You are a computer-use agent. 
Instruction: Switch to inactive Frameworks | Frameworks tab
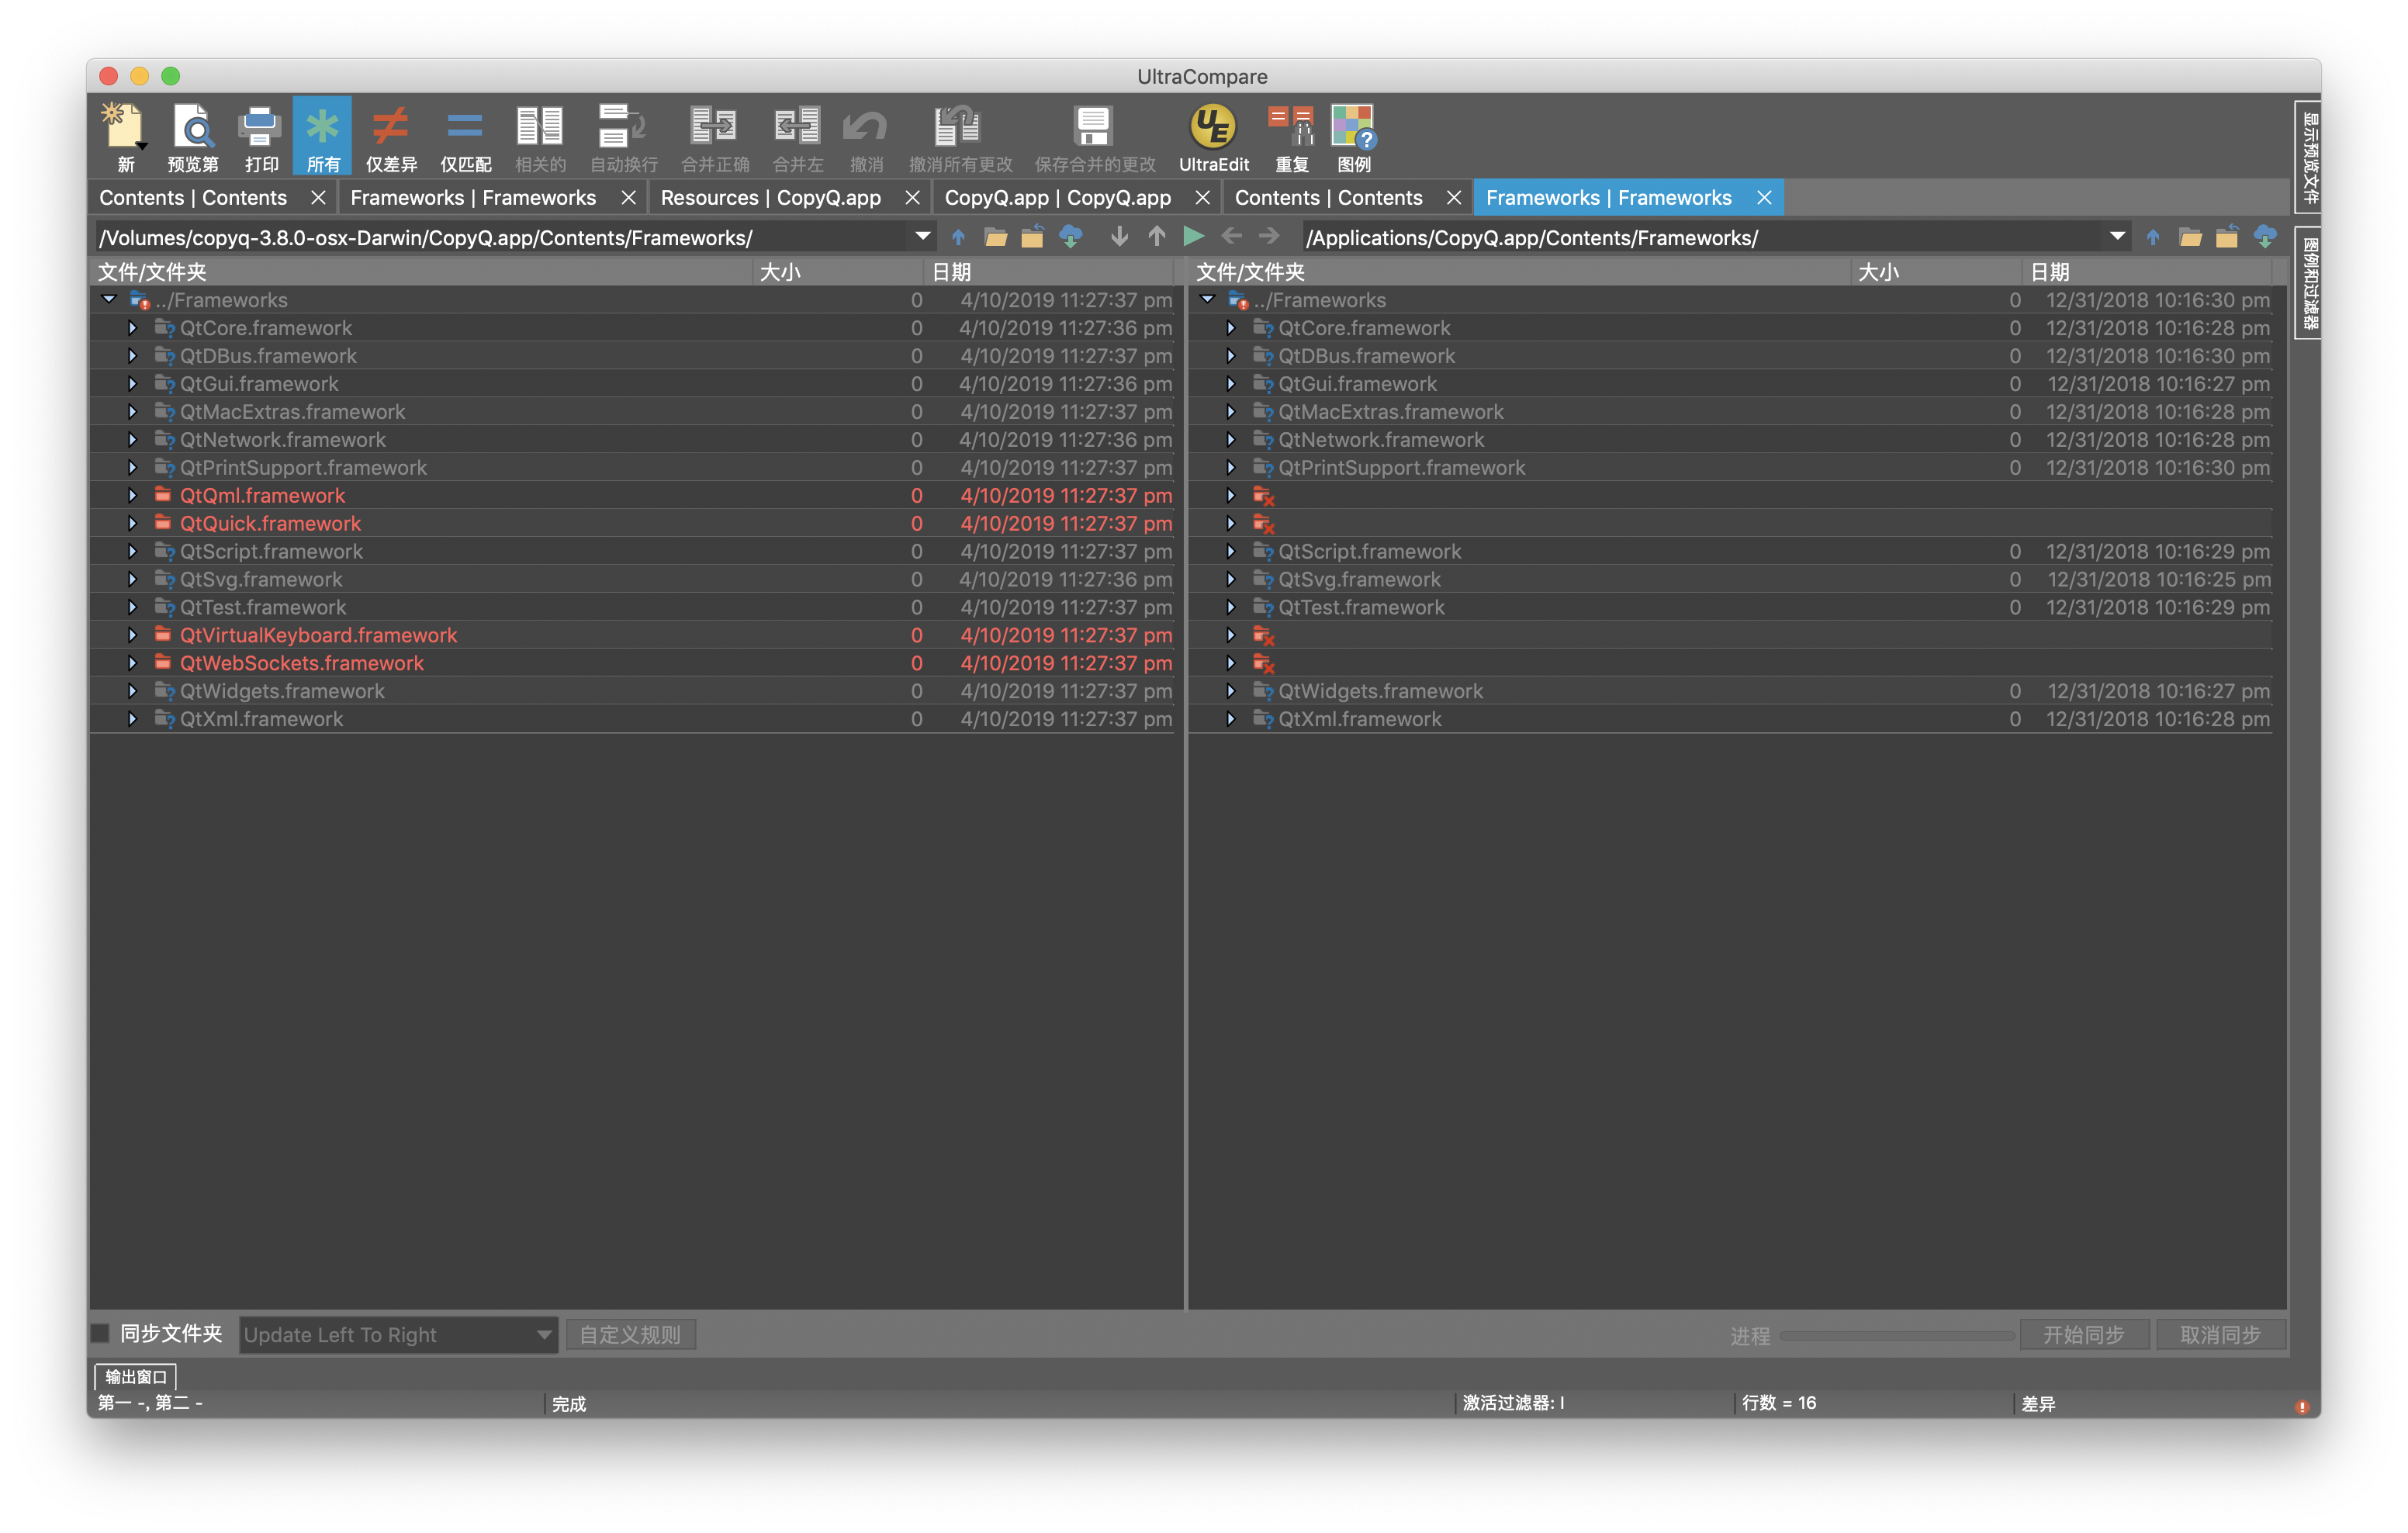(473, 197)
